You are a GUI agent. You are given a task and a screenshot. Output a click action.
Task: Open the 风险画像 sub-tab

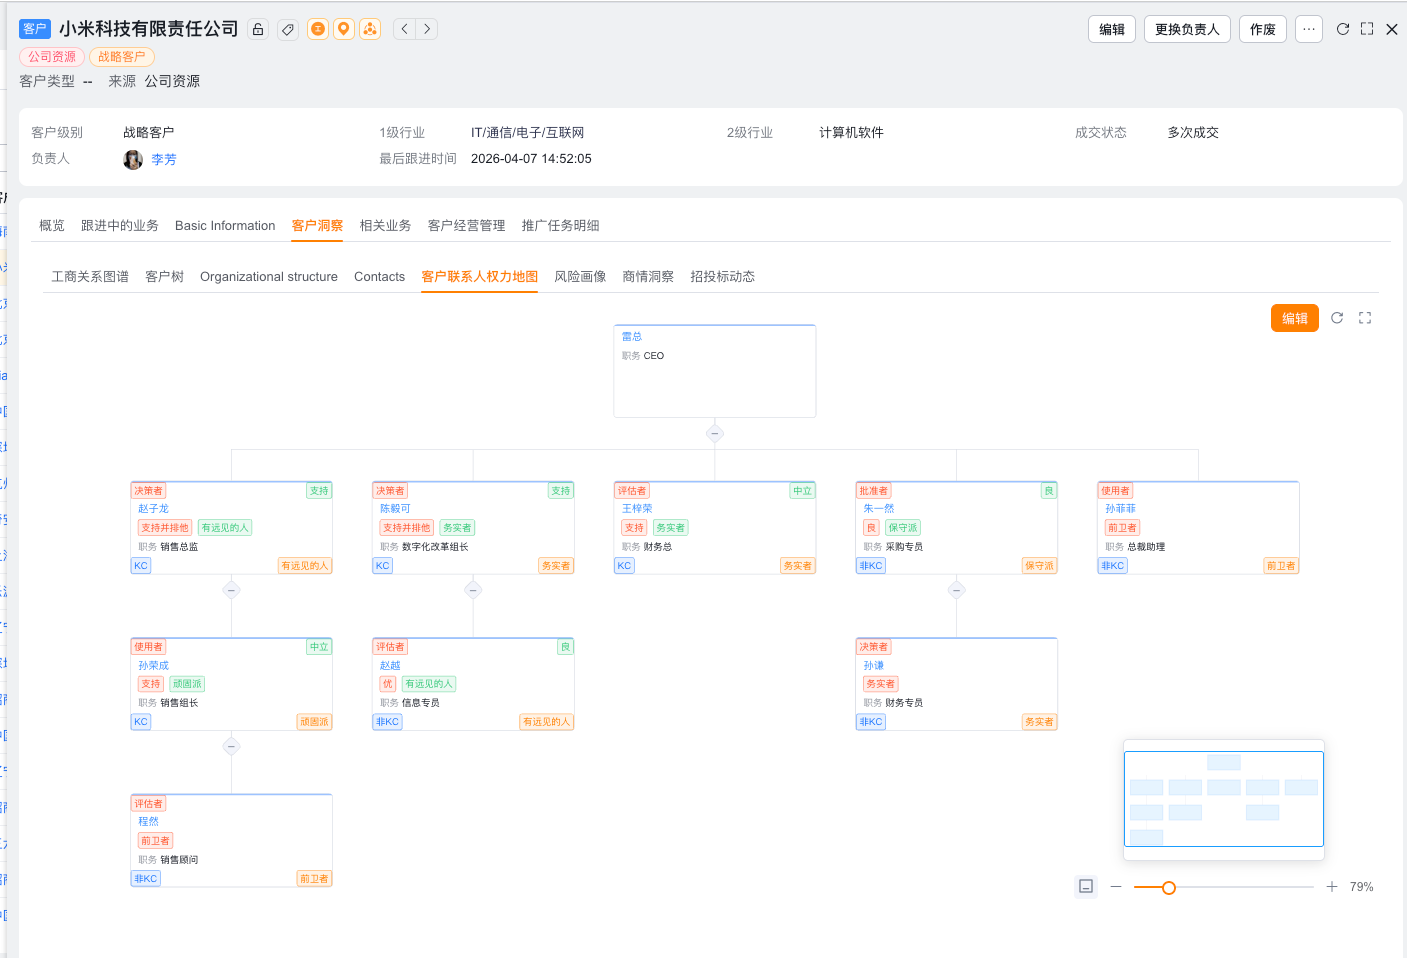pos(580,277)
